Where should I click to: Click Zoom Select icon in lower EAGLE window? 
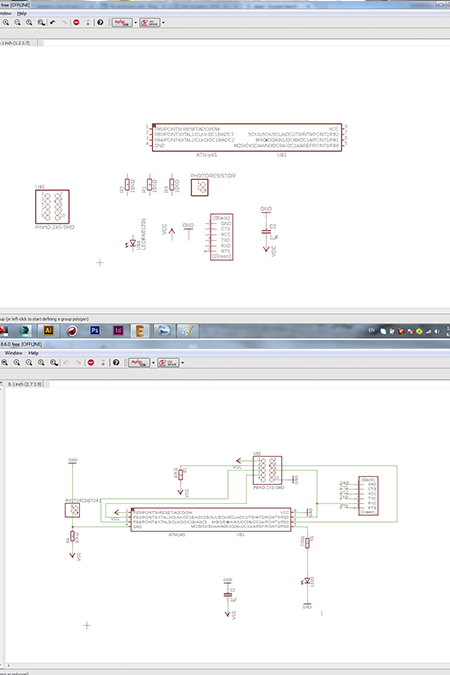(53, 362)
